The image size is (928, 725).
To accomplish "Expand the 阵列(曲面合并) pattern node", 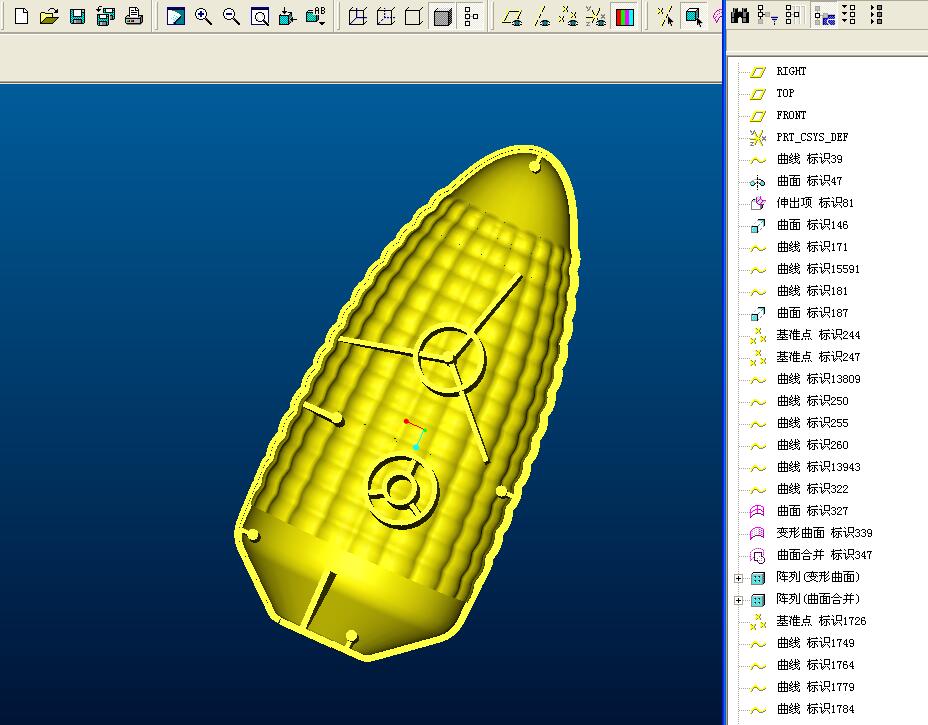I will 739,600.
